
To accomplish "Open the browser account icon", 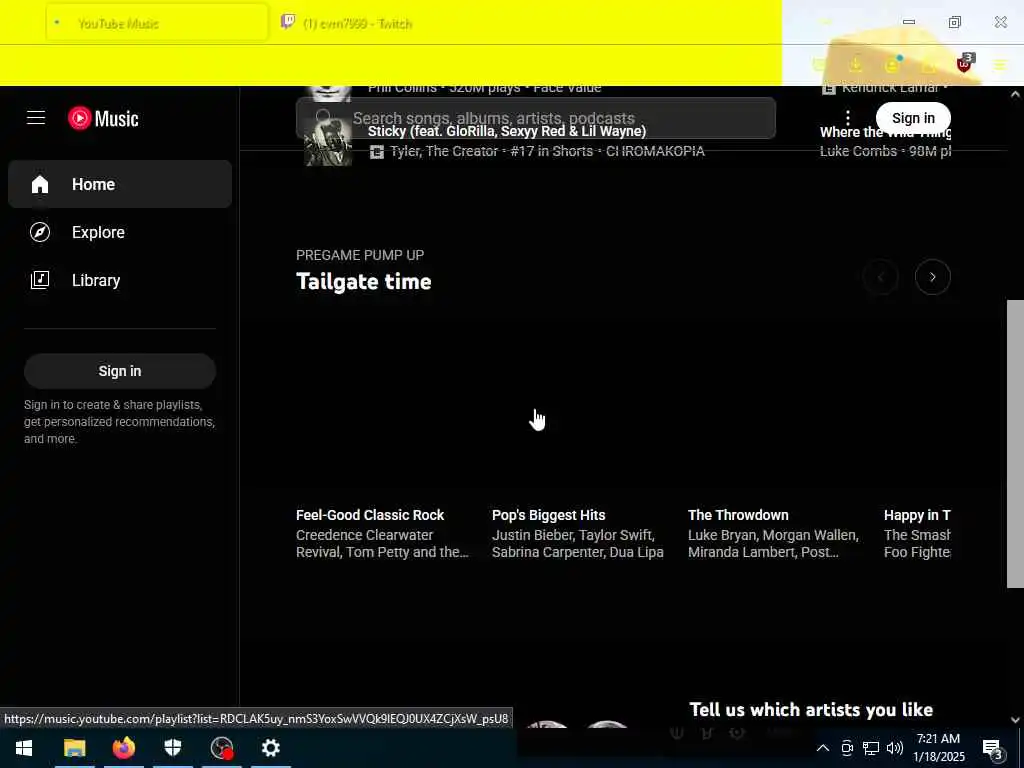I will tap(892, 65).
